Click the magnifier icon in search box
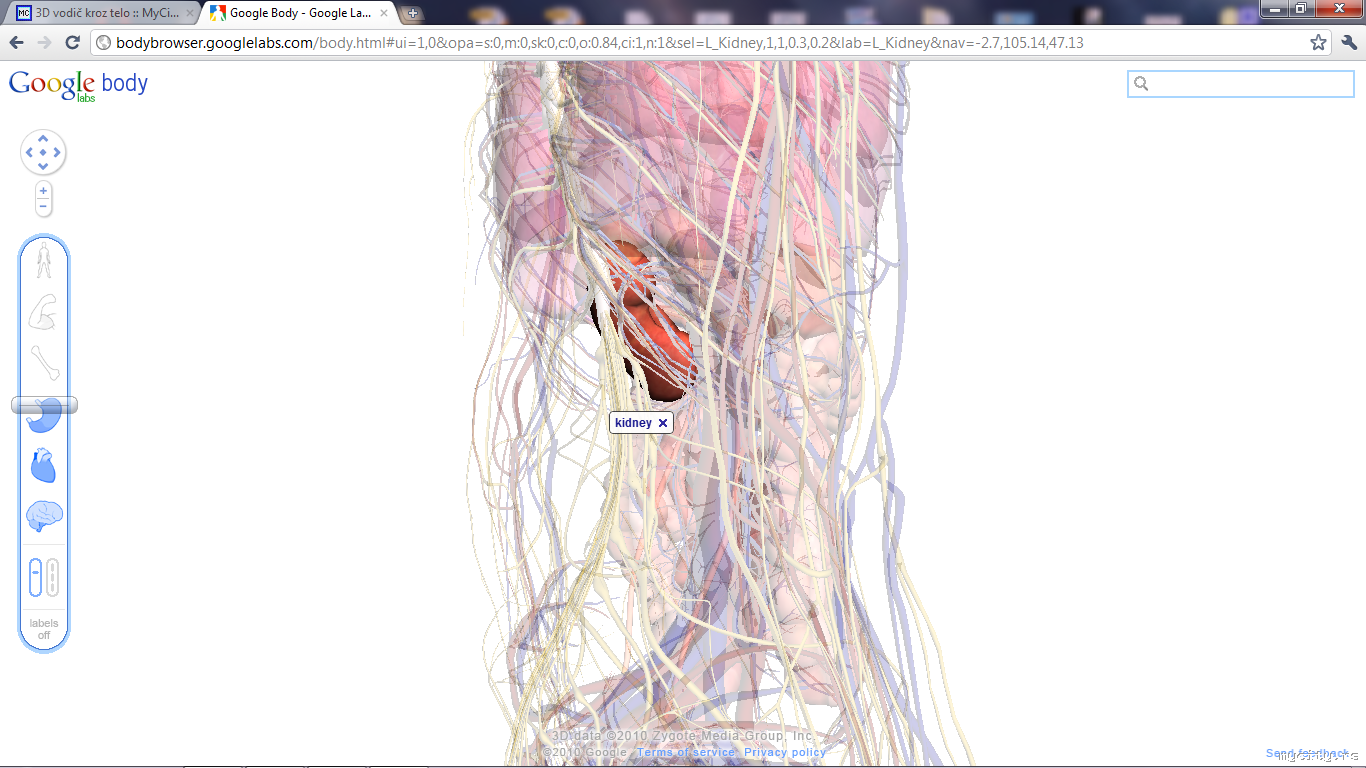This screenshot has height=768, width=1366. click(1142, 84)
